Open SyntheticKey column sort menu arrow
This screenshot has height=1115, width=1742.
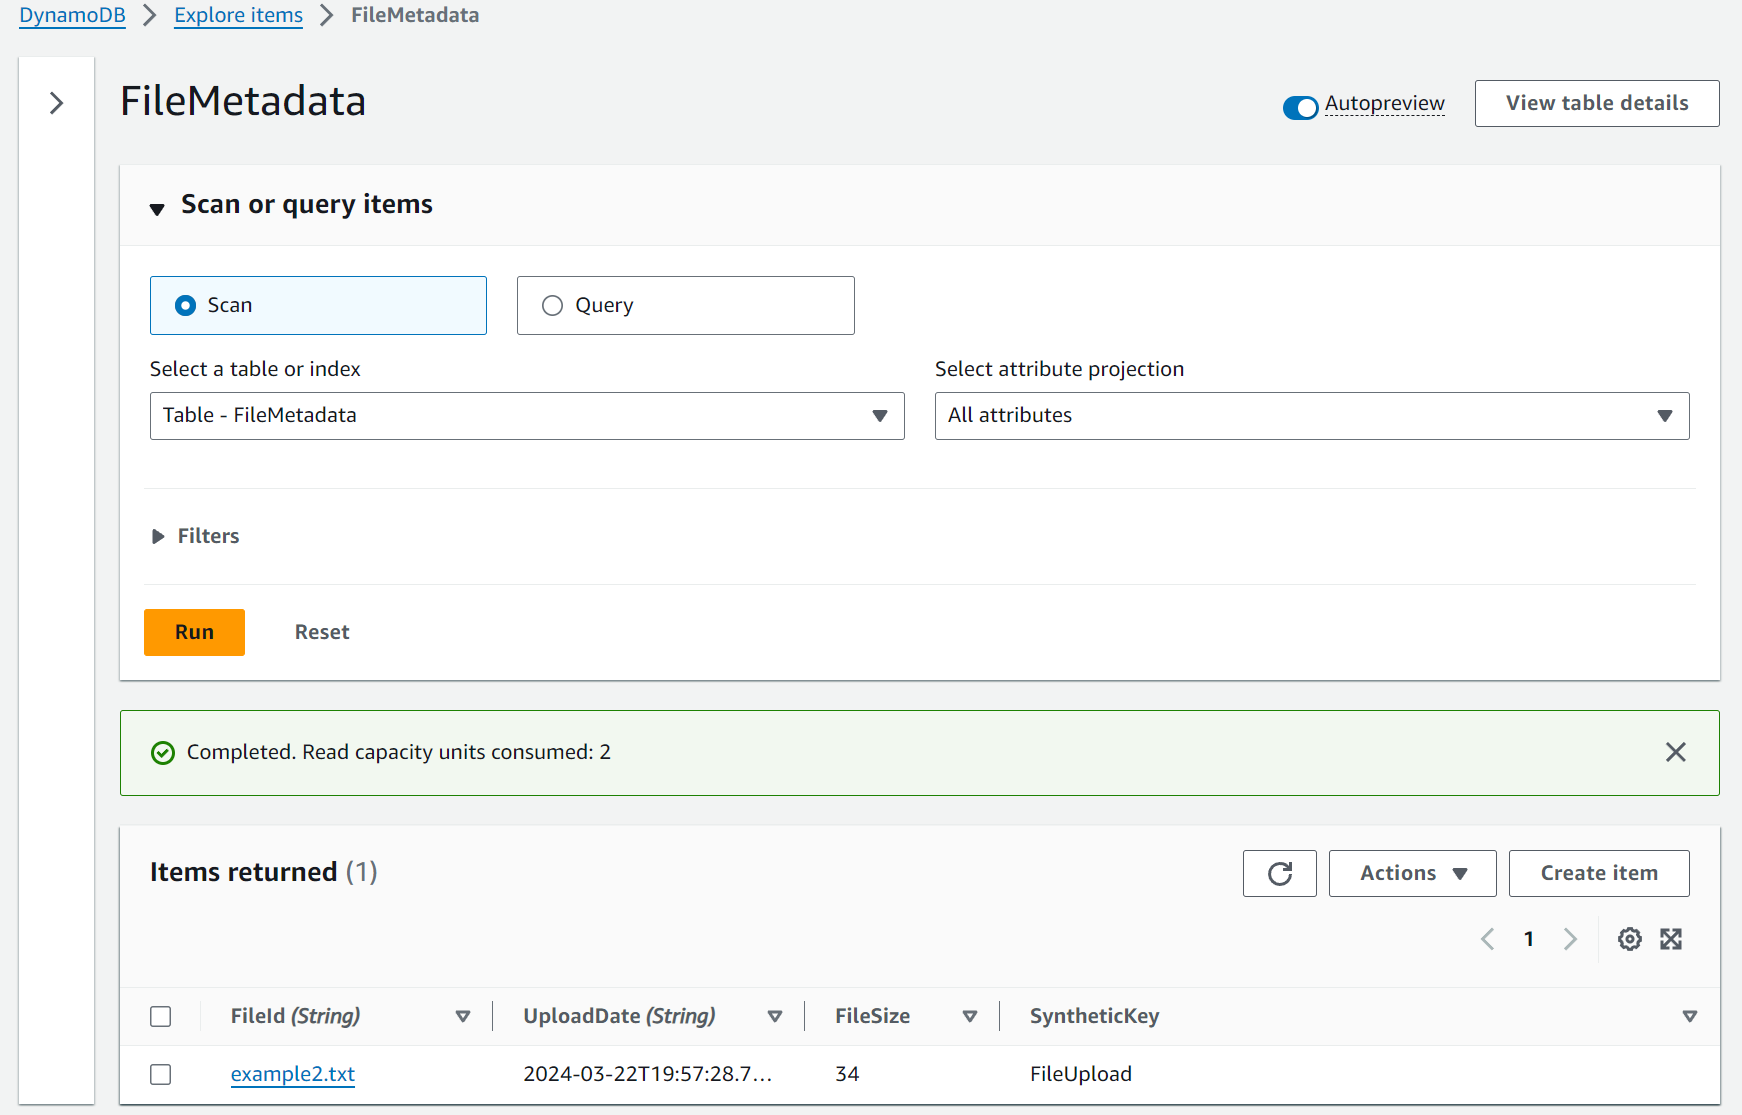[x=1690, y=1016]
